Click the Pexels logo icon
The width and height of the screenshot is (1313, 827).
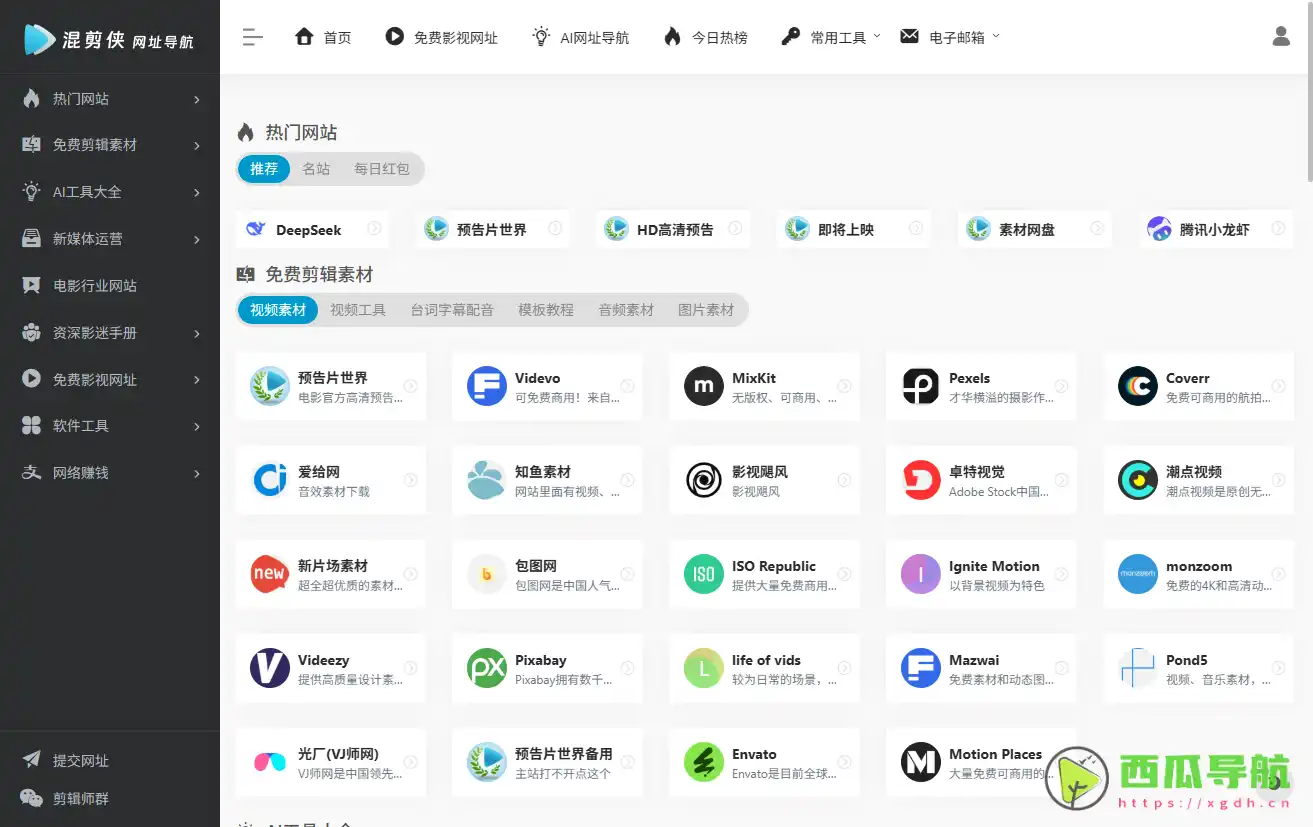pyautogui.click(x=919, y=386)
